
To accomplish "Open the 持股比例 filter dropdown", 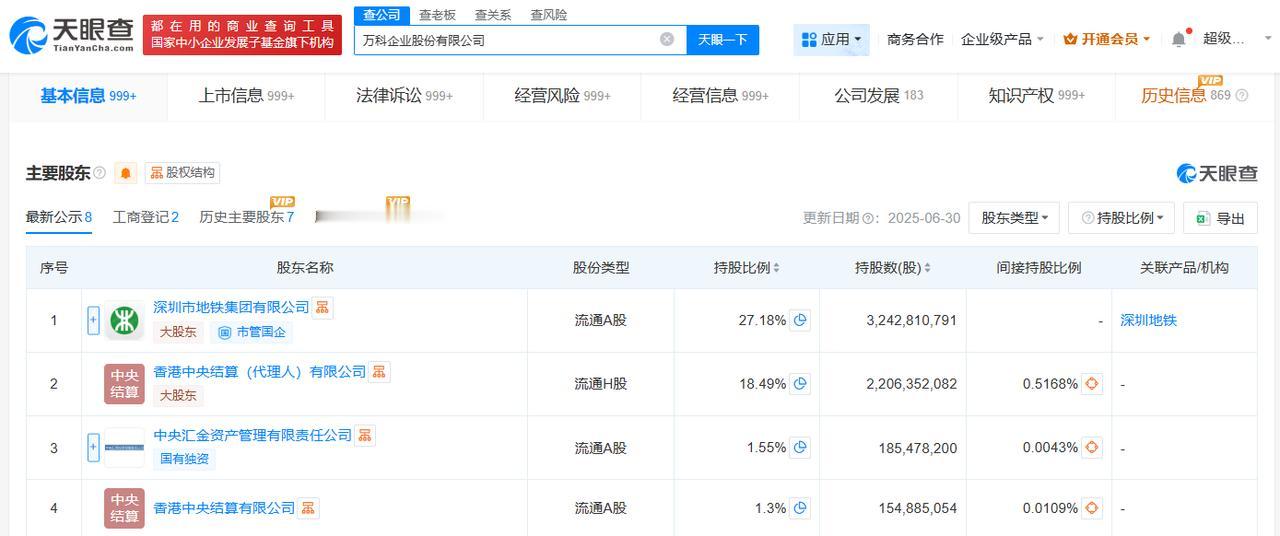I will pos(1122,218).
